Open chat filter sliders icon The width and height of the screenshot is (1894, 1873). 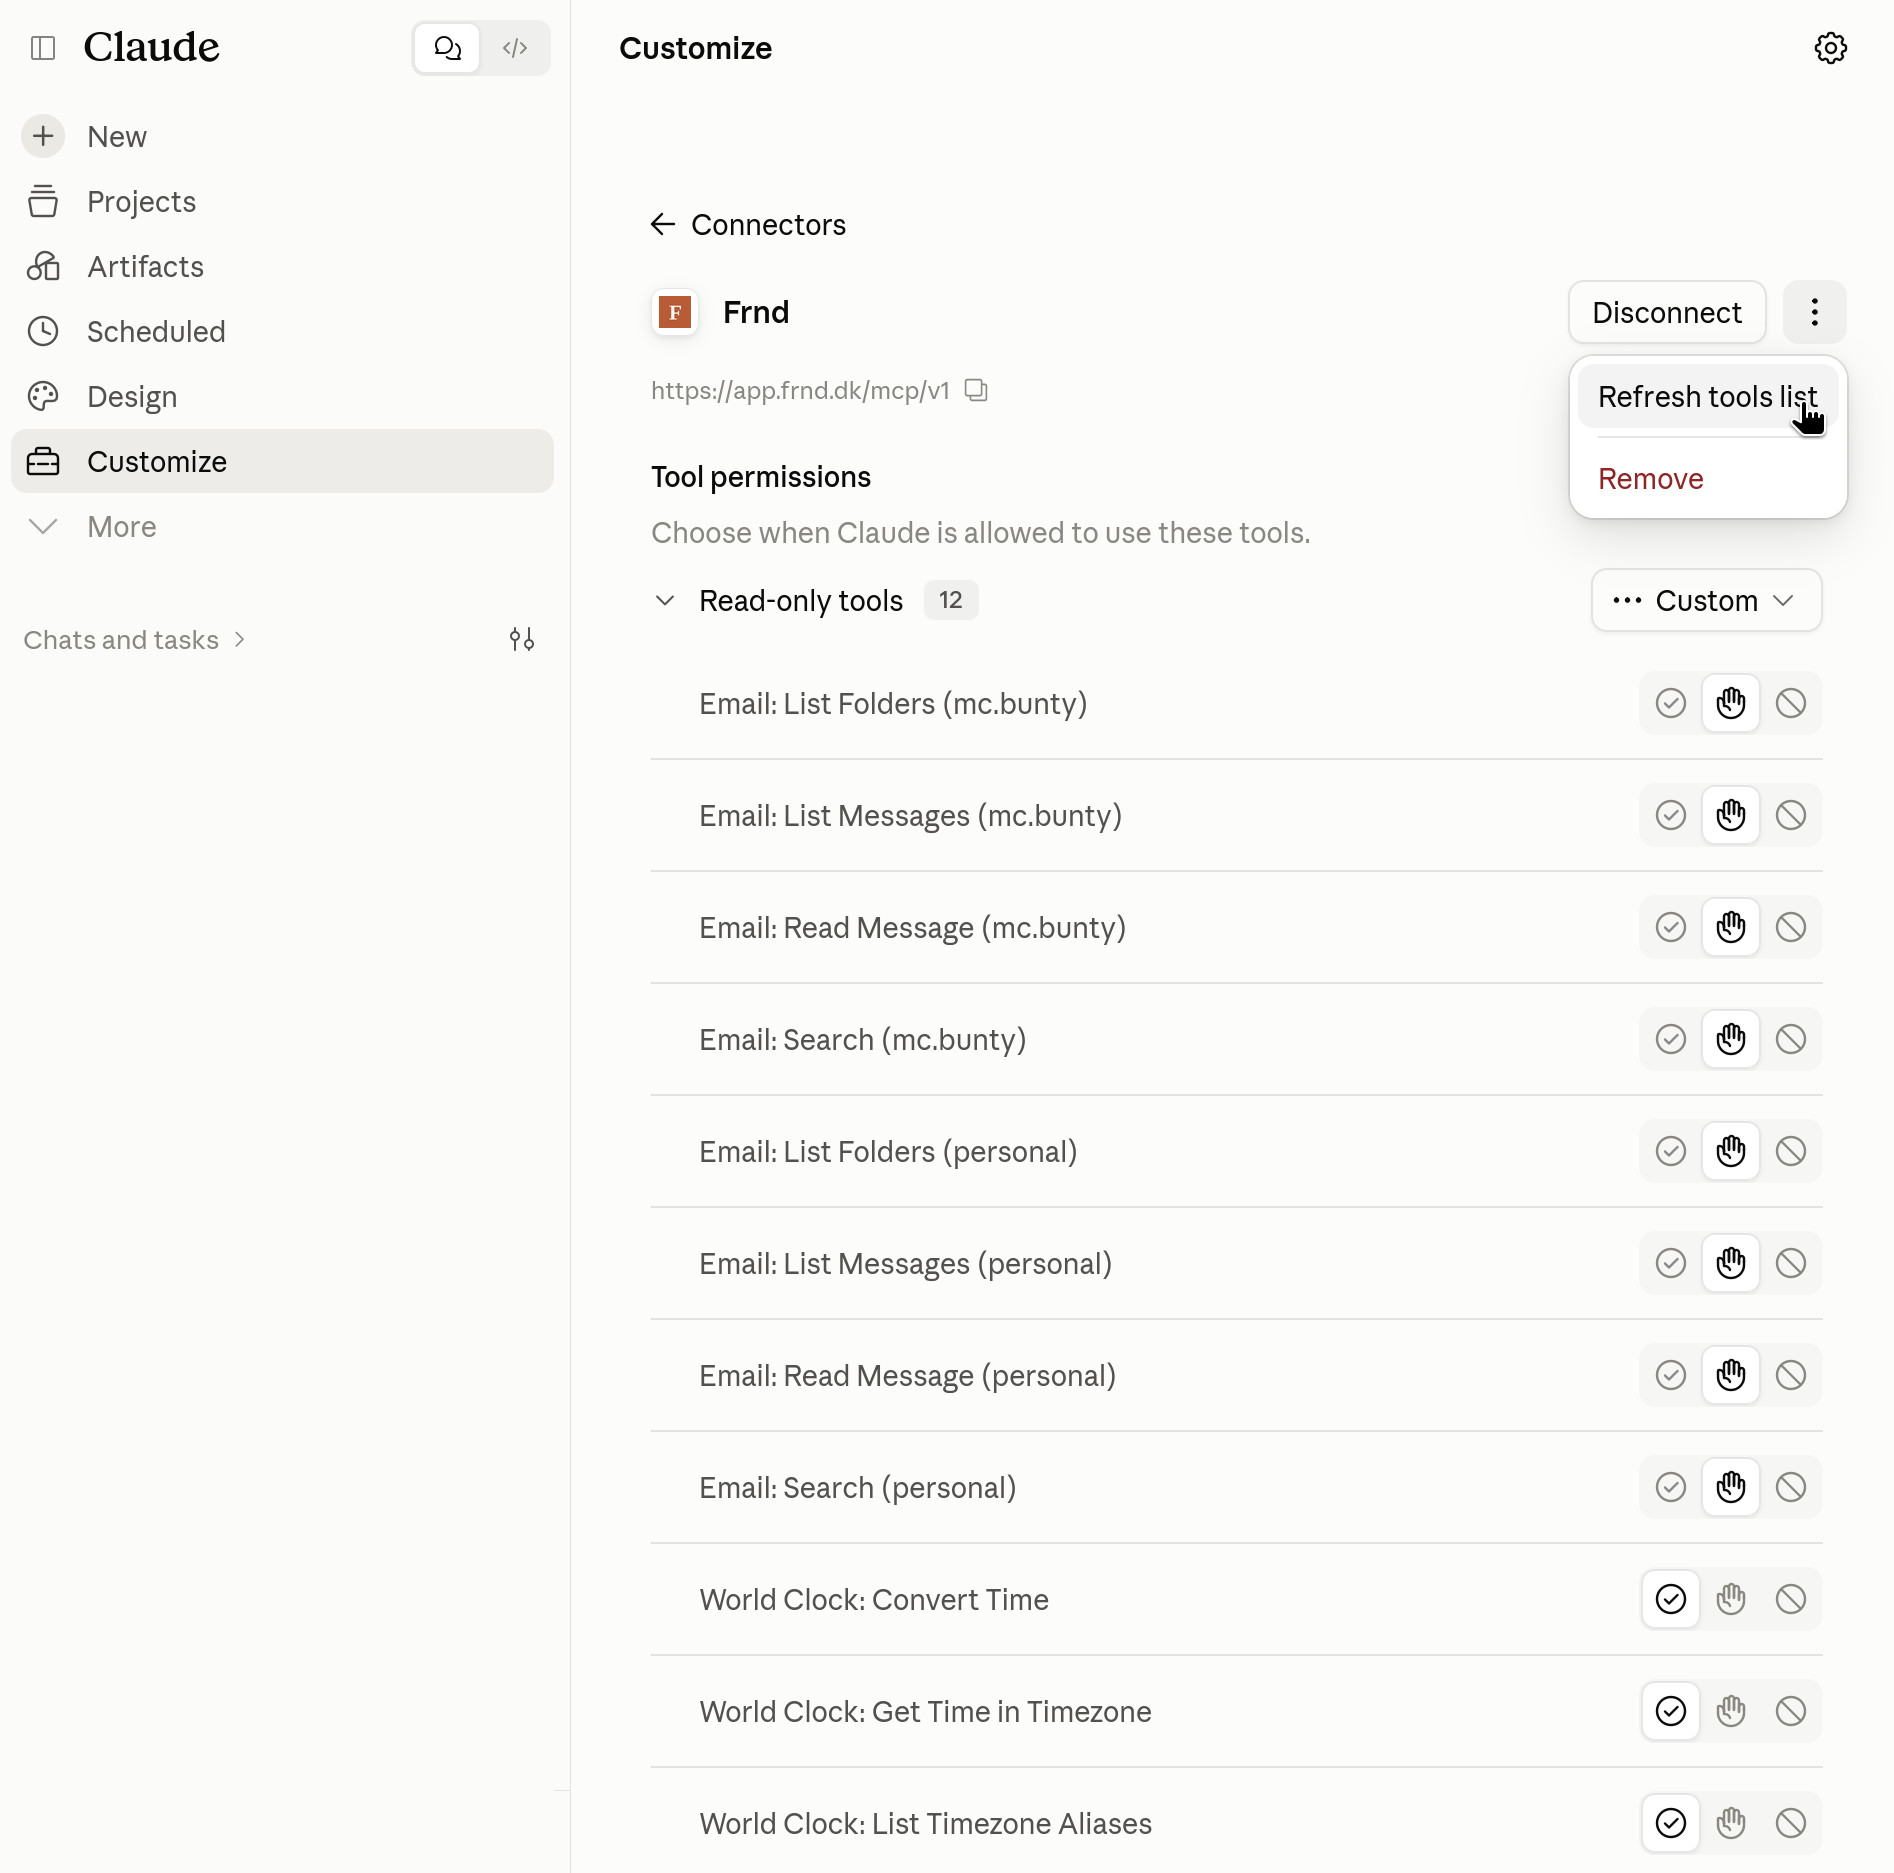click(521, 639)
